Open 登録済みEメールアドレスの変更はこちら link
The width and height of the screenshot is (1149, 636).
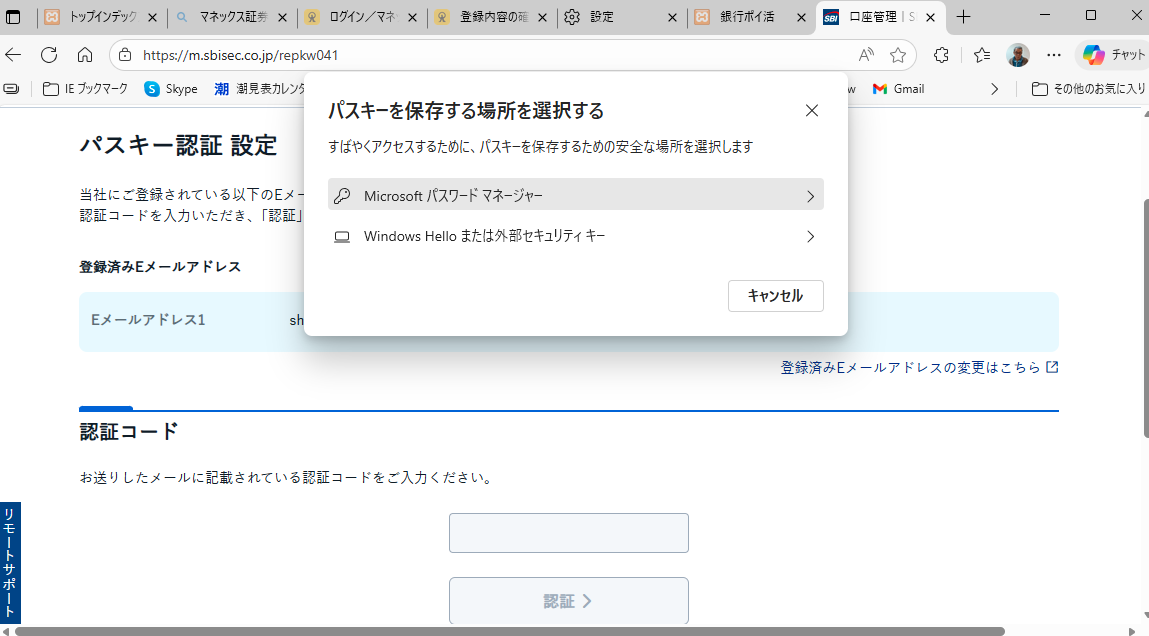click(910, 367)
